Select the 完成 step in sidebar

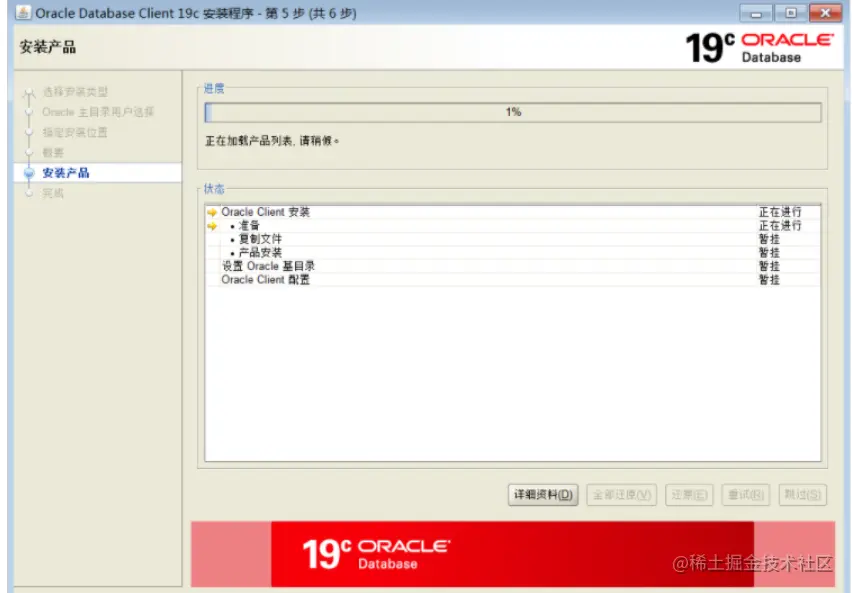pos(53,193)
